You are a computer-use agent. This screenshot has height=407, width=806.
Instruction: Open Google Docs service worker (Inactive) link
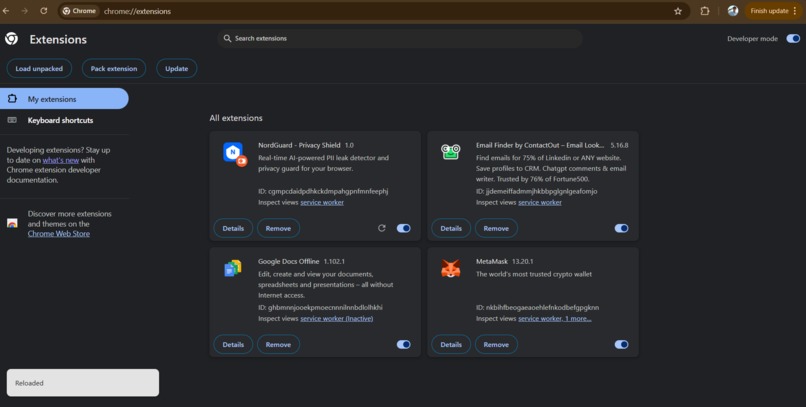point(337,319)
